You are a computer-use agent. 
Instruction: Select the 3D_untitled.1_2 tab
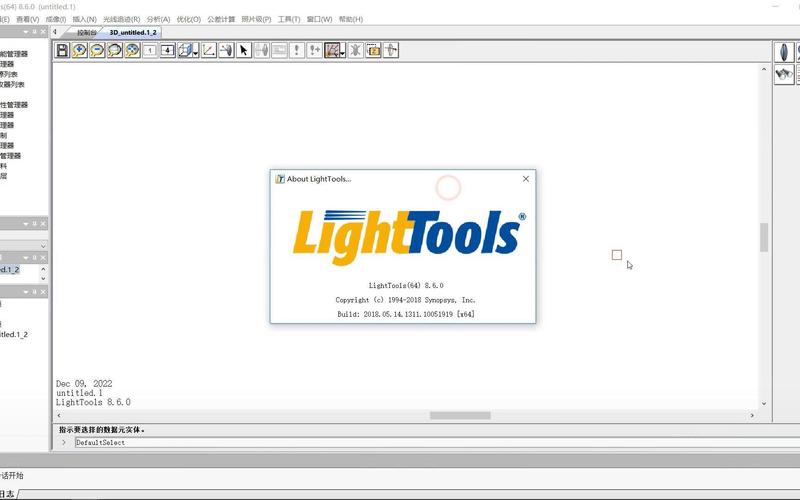tap(133, 33)
